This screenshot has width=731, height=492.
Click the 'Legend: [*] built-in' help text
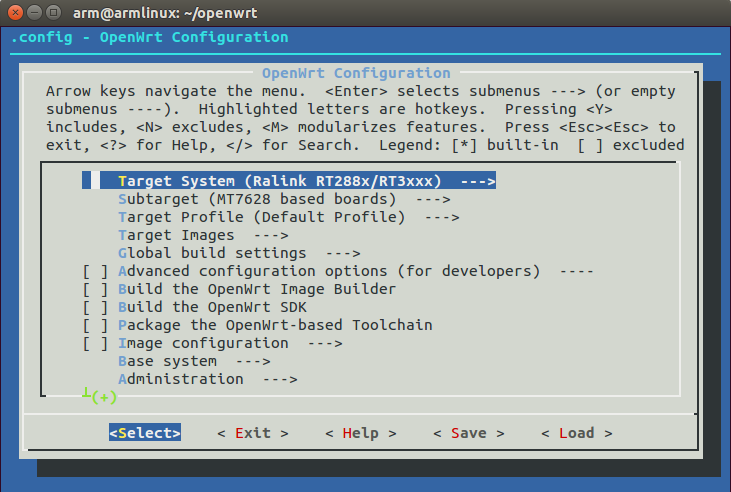469,146
